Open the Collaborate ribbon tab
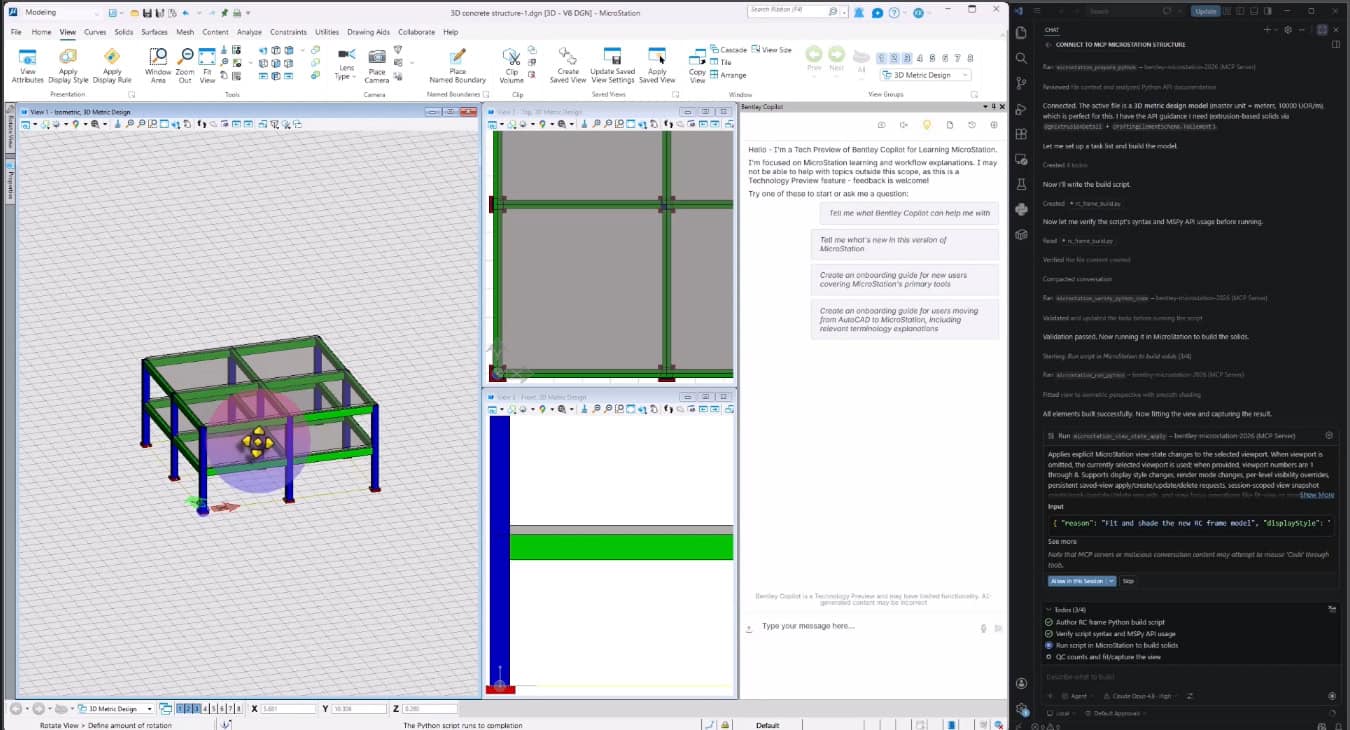 (x=417, y=32)
